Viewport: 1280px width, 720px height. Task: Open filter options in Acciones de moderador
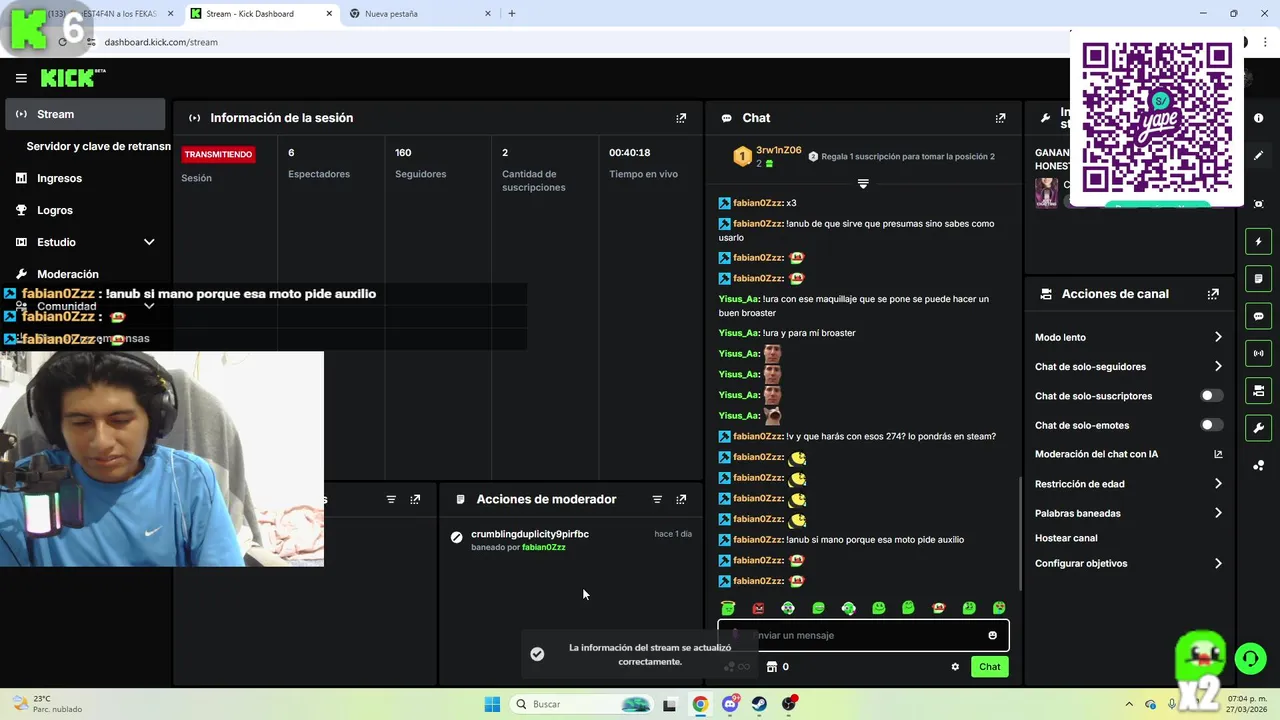(657, 499)
